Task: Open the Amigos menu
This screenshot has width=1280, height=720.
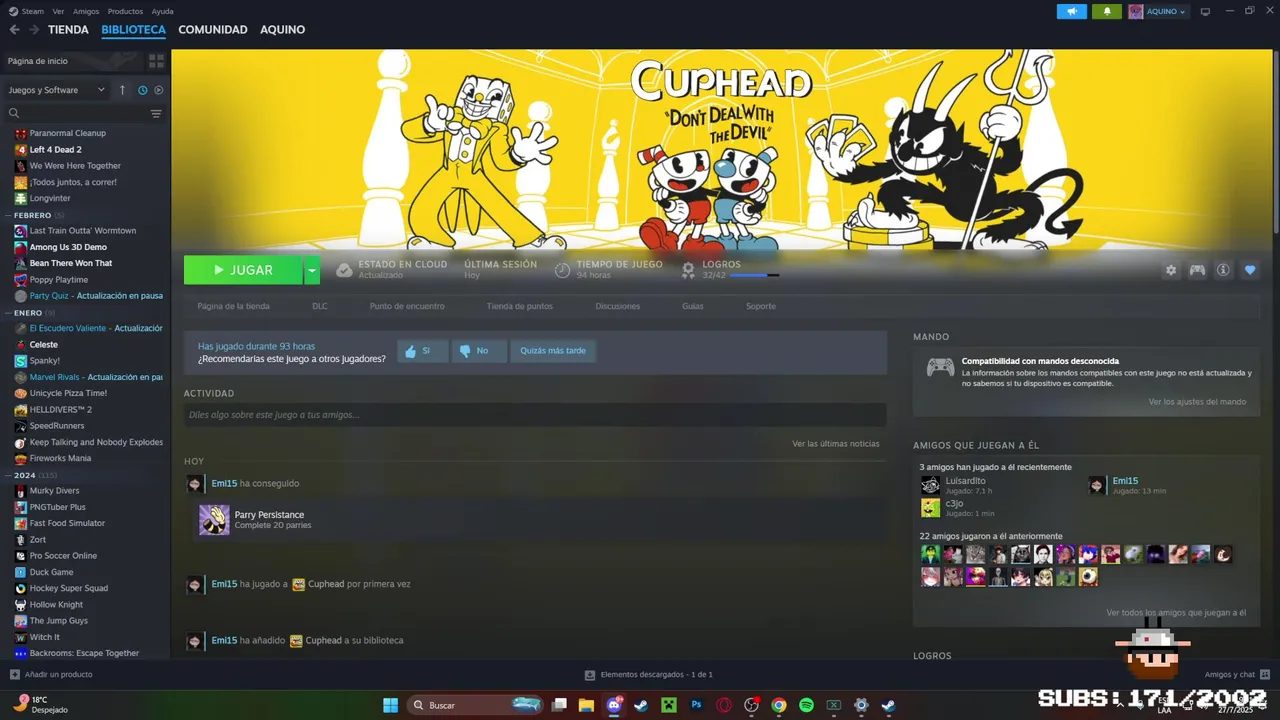Action: tap(86, 11)
